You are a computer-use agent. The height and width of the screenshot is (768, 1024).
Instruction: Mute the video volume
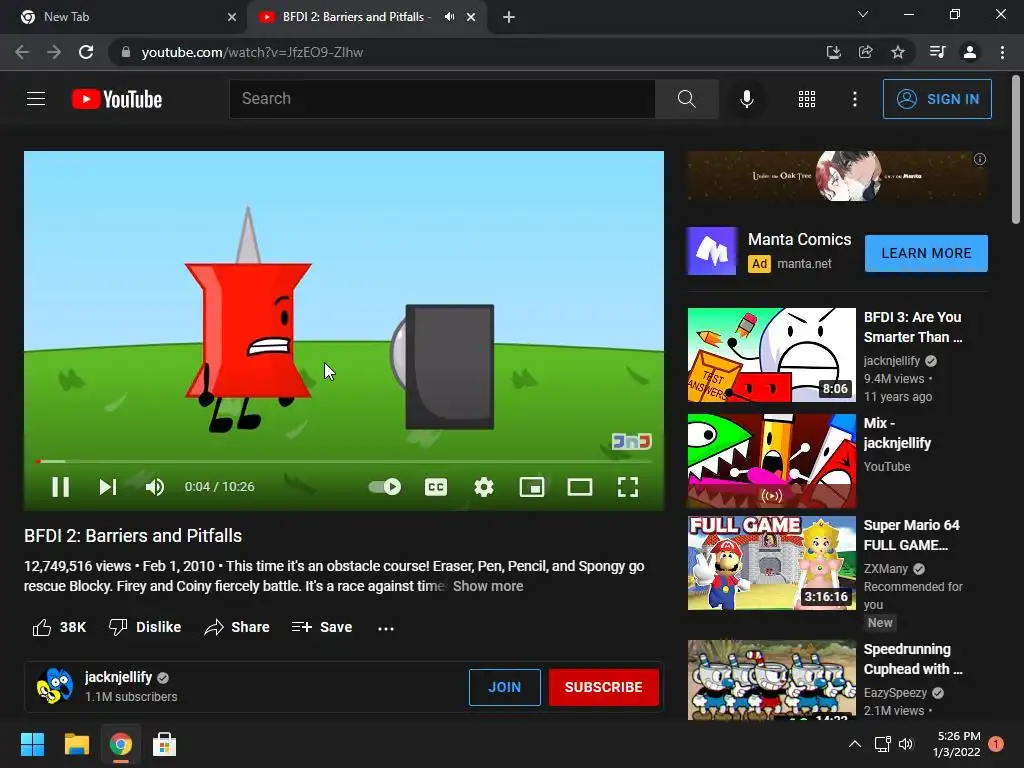155,487
